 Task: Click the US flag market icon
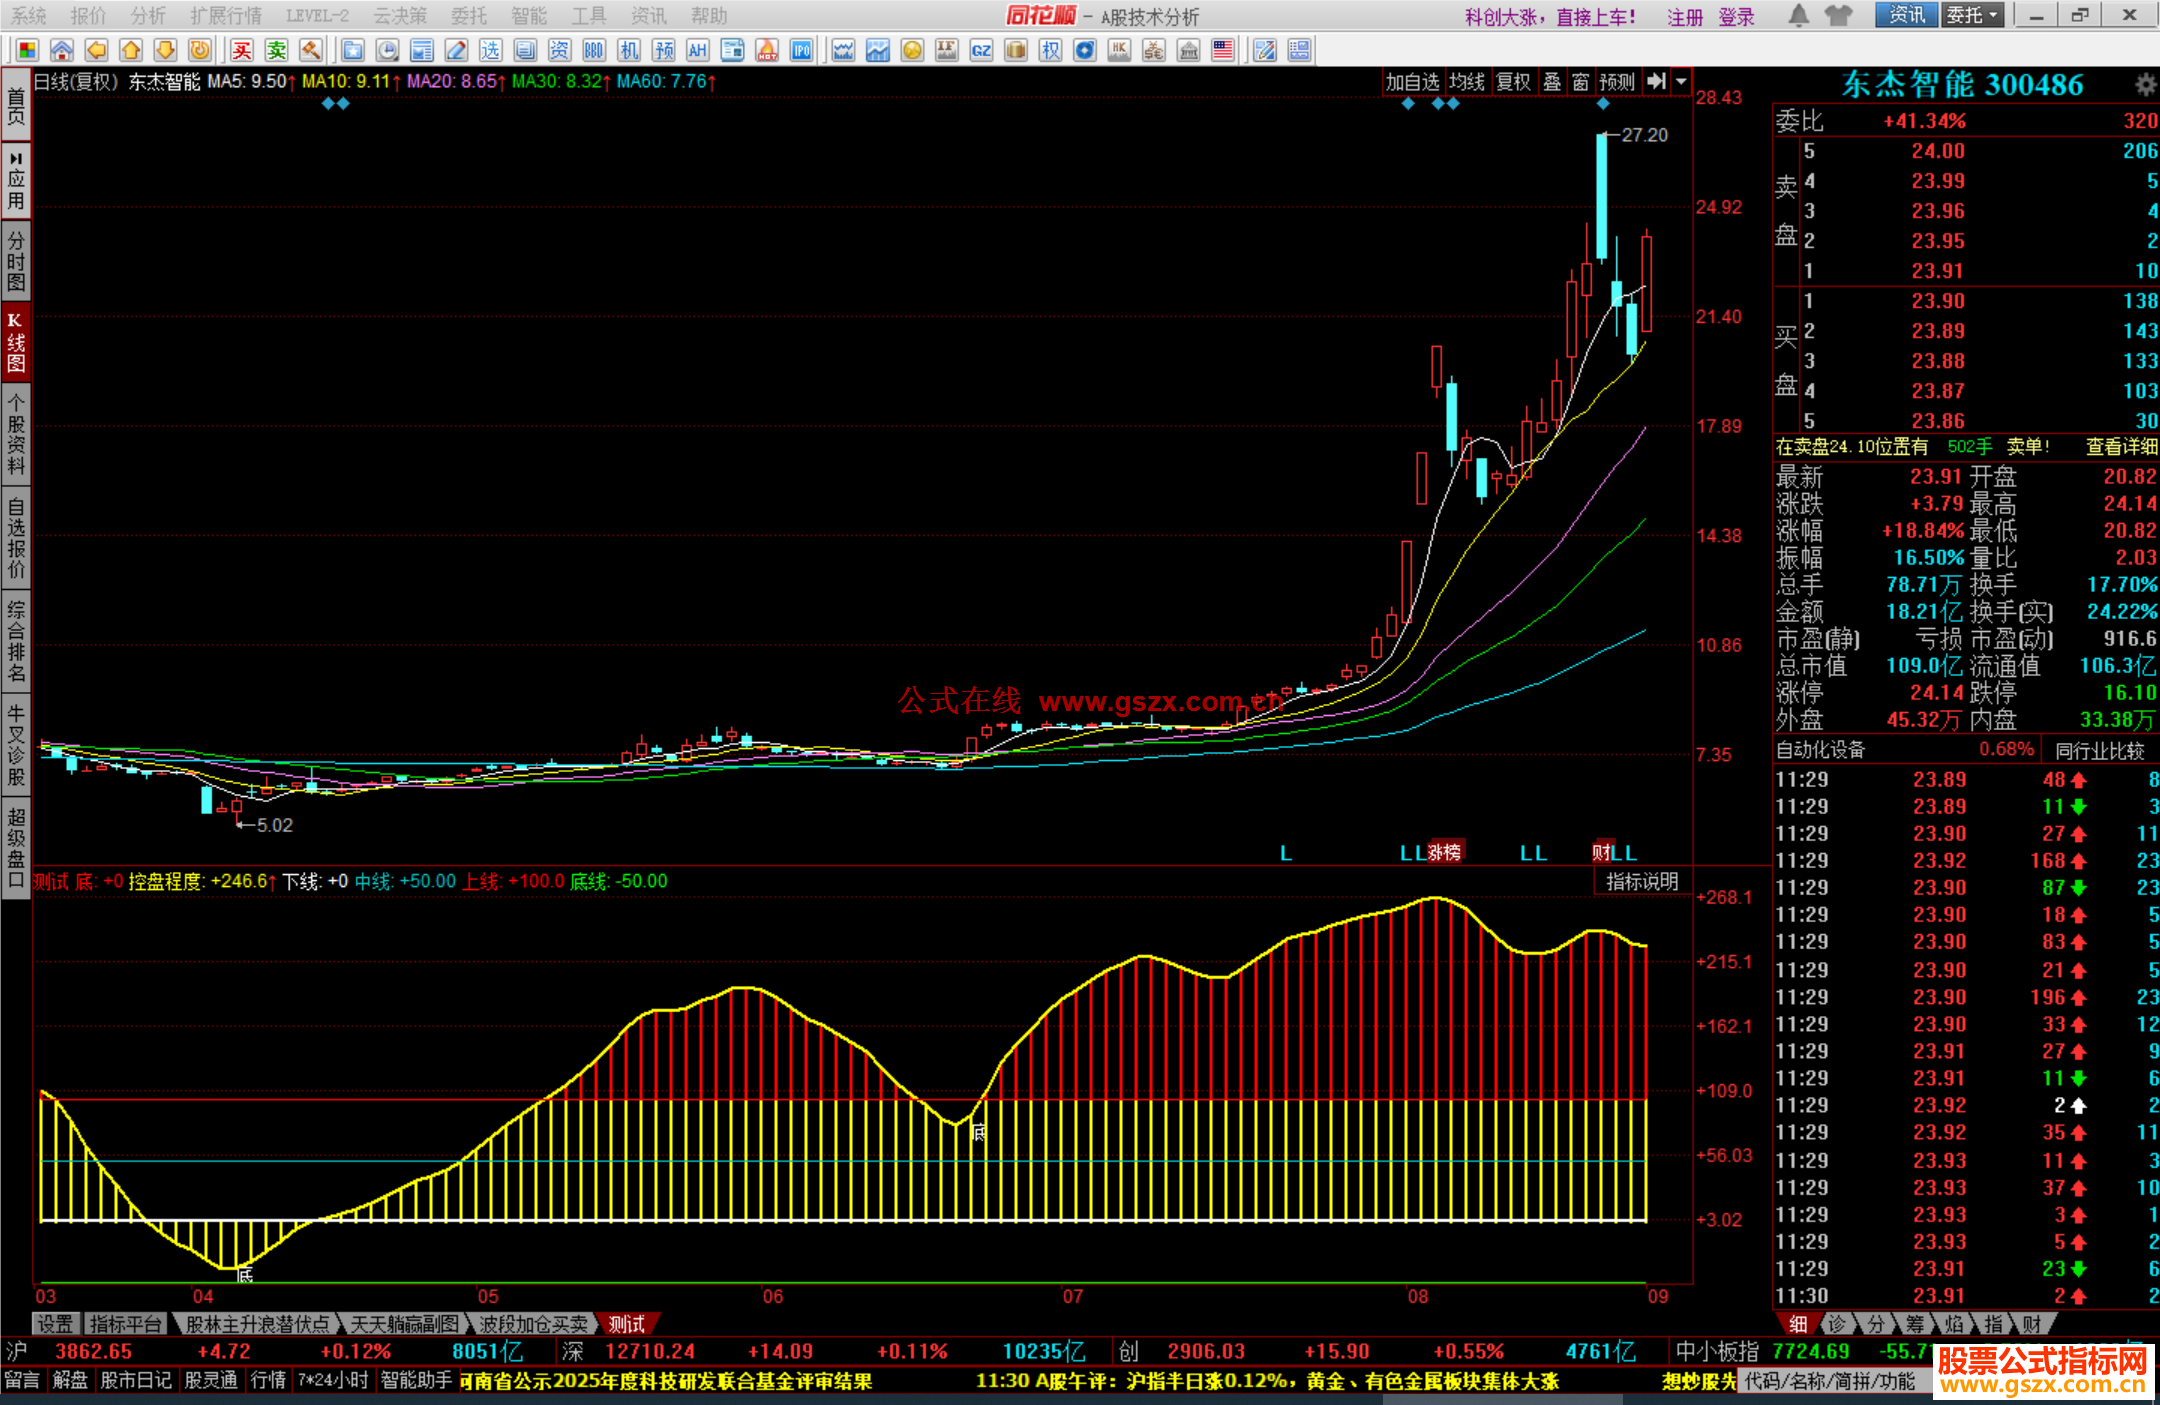pos(1222,51)
